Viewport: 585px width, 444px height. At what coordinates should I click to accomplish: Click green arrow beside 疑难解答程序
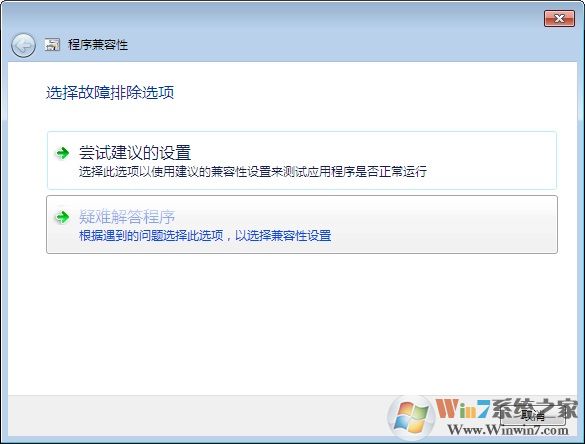pos(62,217)
